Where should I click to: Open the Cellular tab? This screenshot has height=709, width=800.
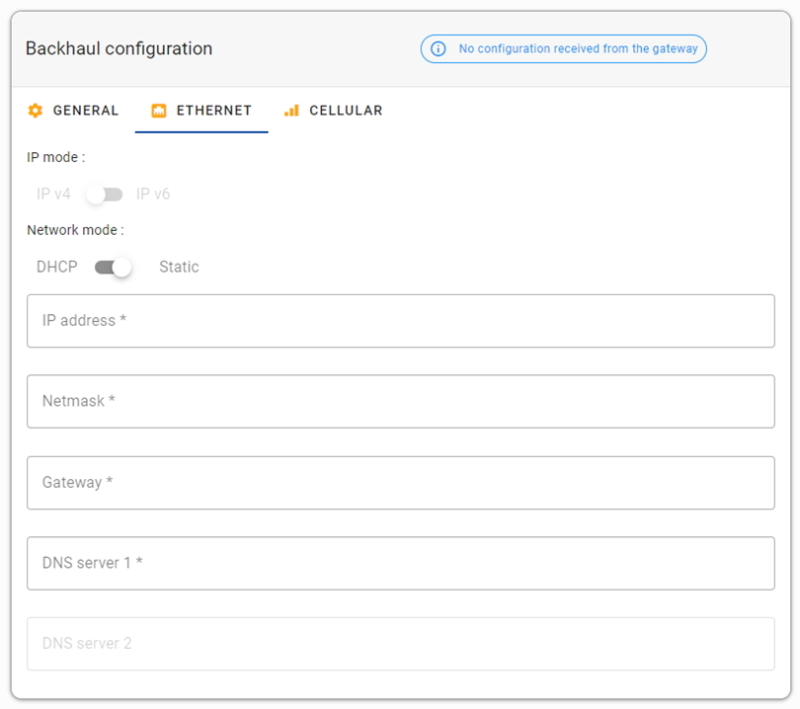tap(345, 111)
